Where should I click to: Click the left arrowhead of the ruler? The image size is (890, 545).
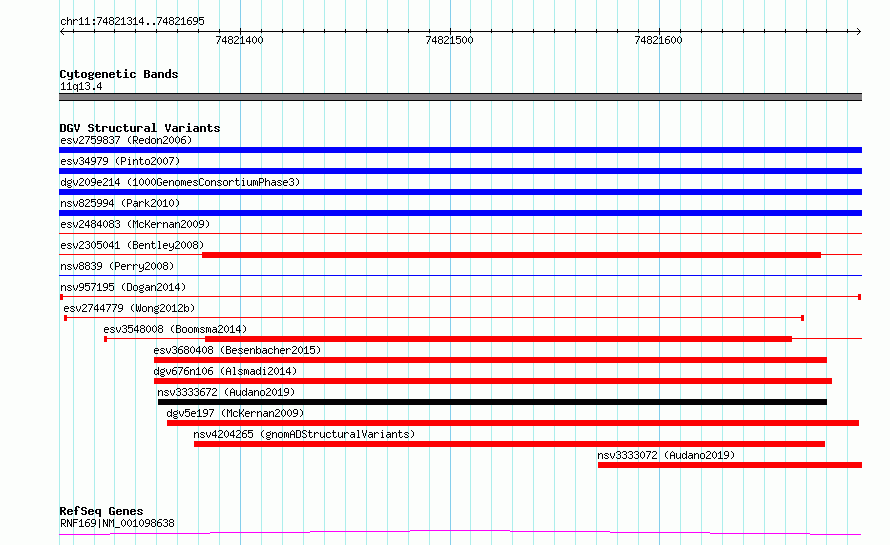(62, 31)
